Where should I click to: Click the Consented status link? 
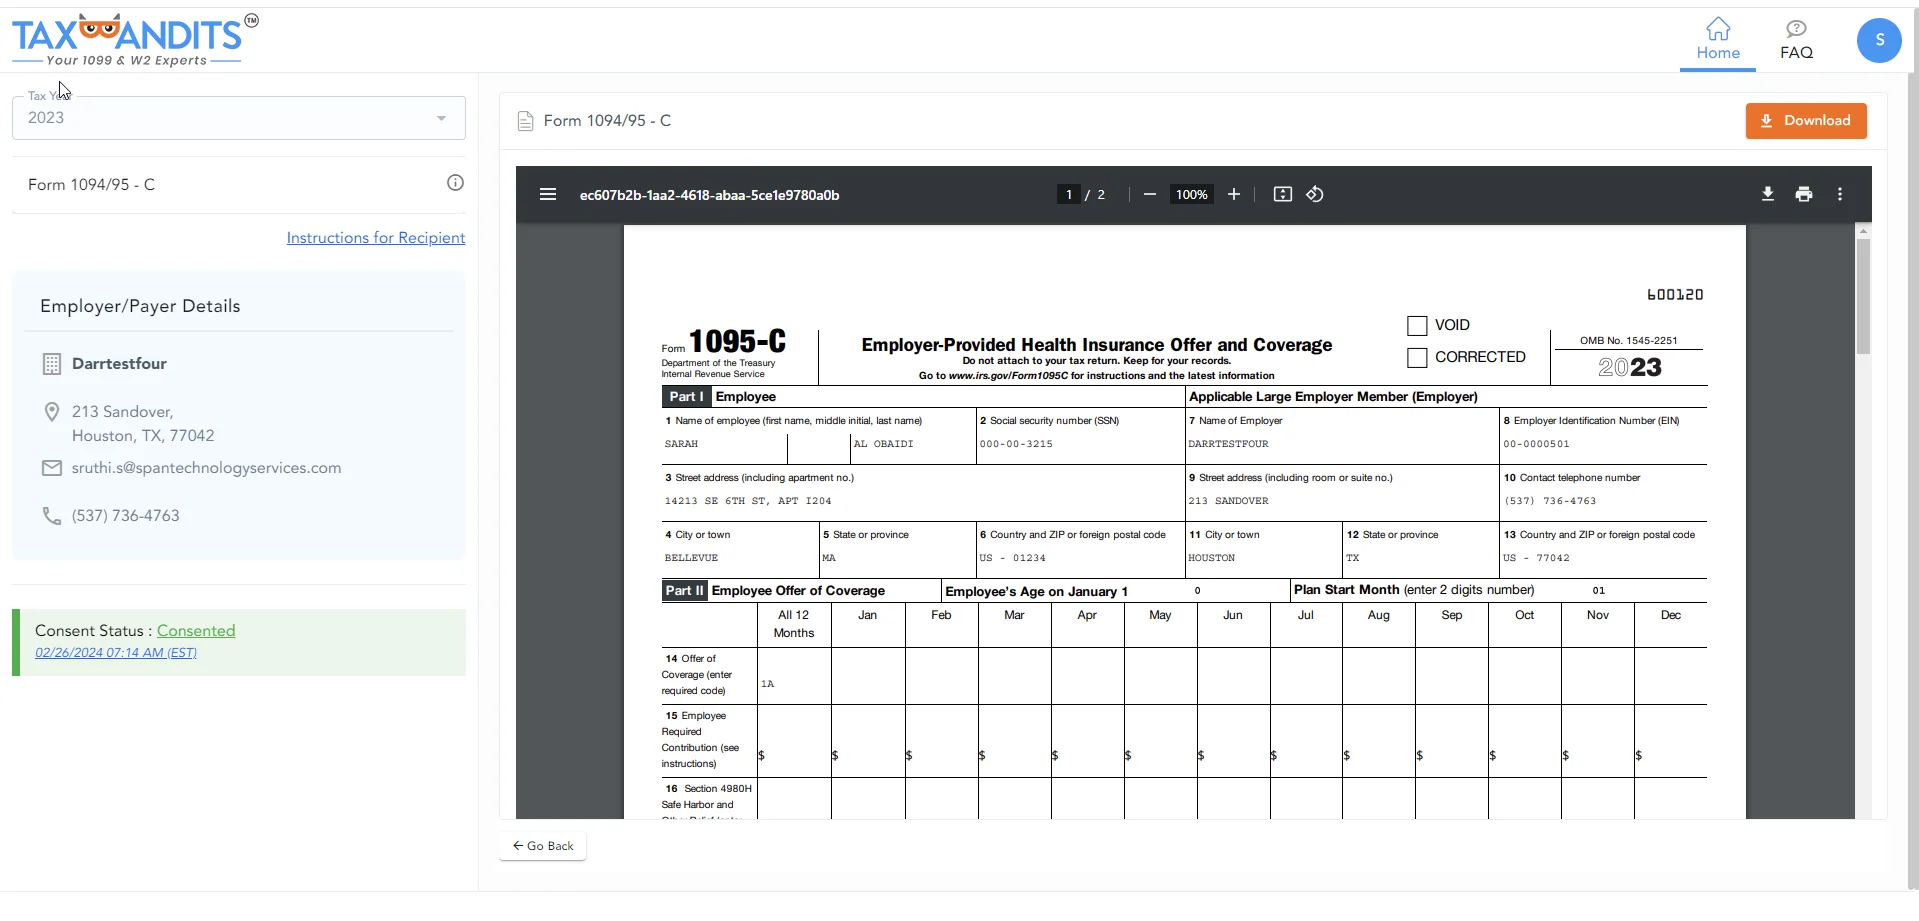point(196,630)
